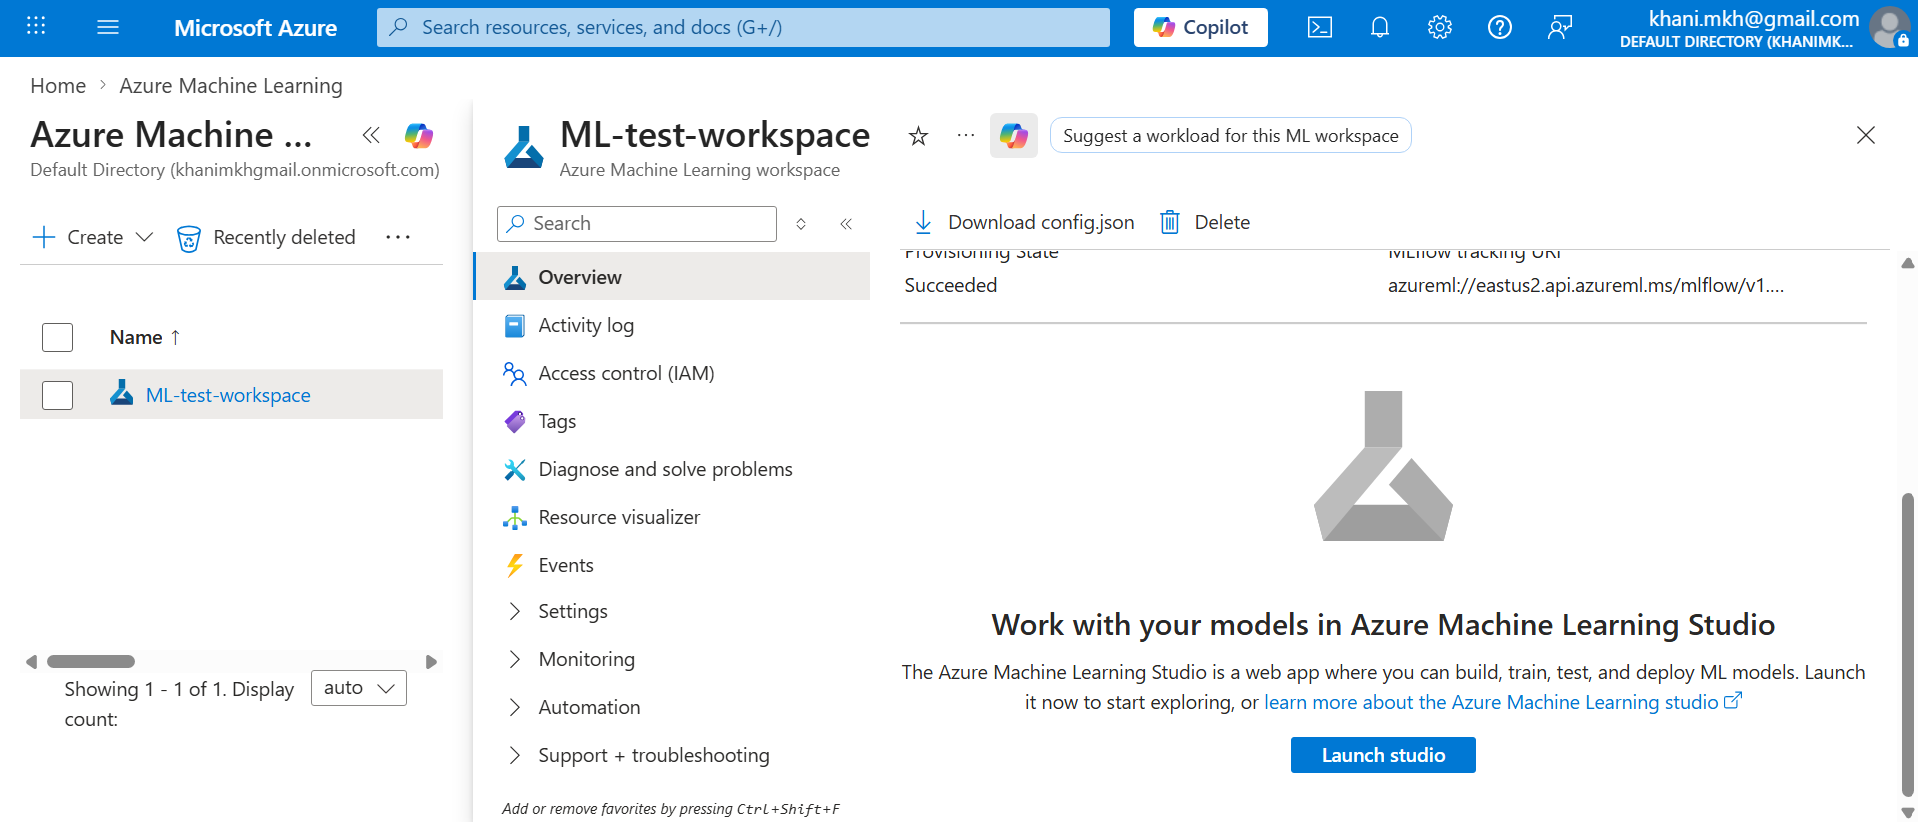
Task: Open the Display count auto dropdown
Action: 359,688
